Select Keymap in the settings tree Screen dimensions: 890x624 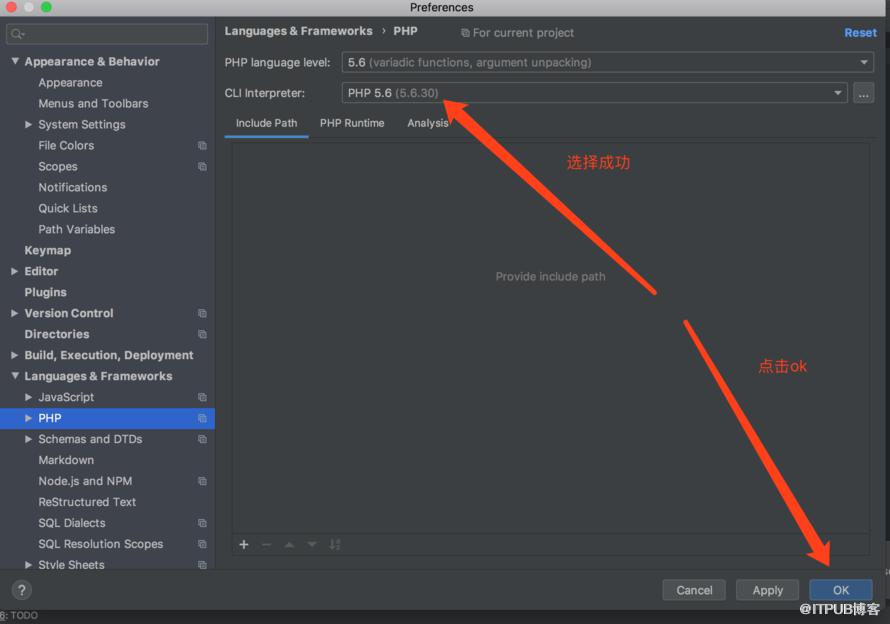tap(48, 250)
